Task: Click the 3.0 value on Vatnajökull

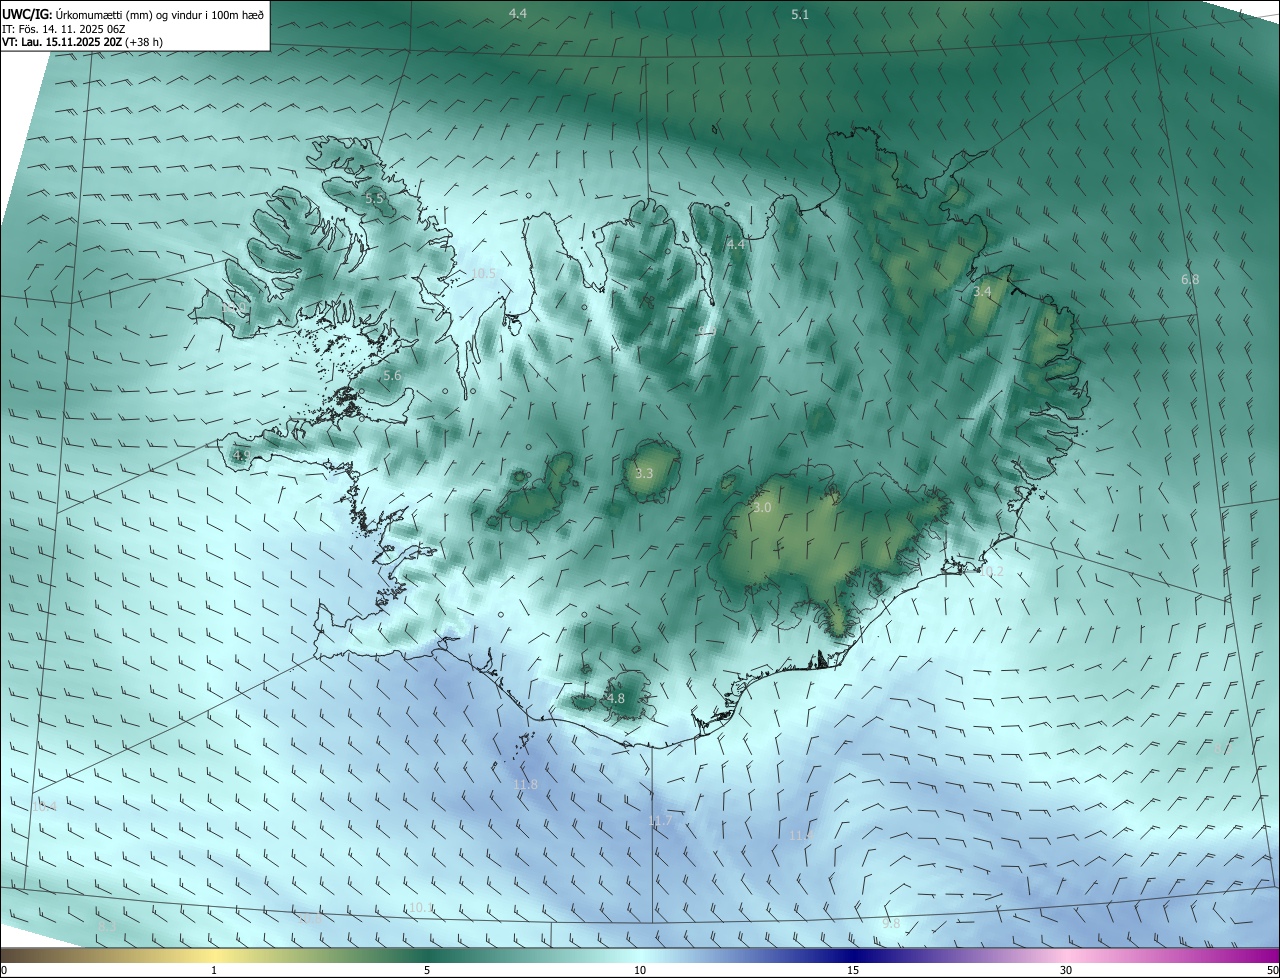Action: click(762, 508)
